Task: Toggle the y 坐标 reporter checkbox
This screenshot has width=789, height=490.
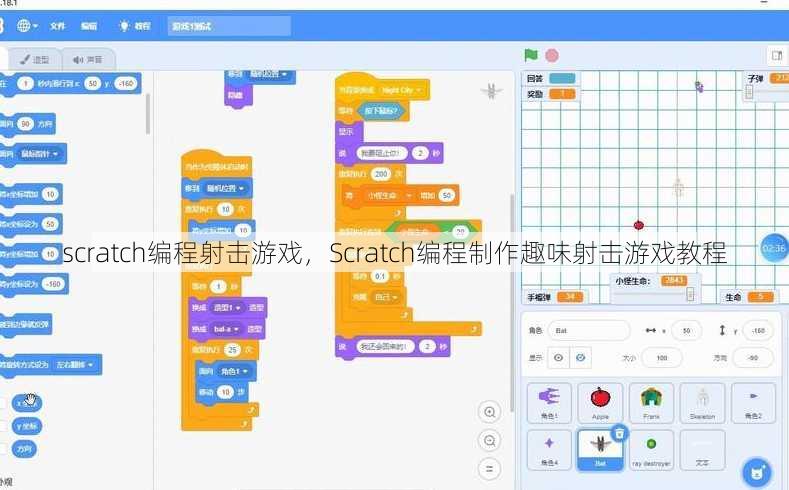Action: click(x=3, y=426)
